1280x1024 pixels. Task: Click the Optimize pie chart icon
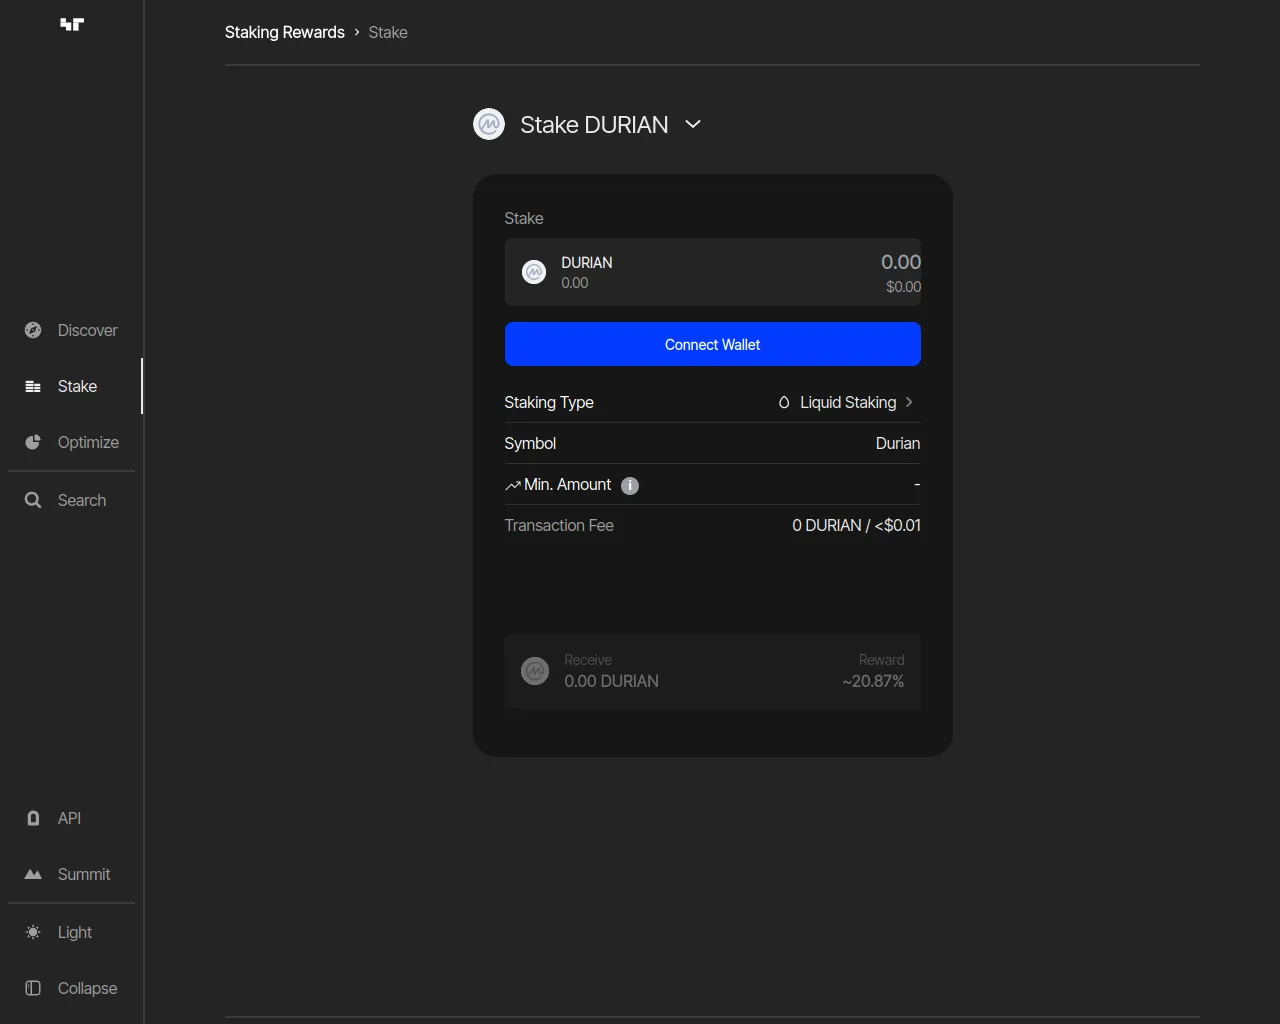(33, 442)
